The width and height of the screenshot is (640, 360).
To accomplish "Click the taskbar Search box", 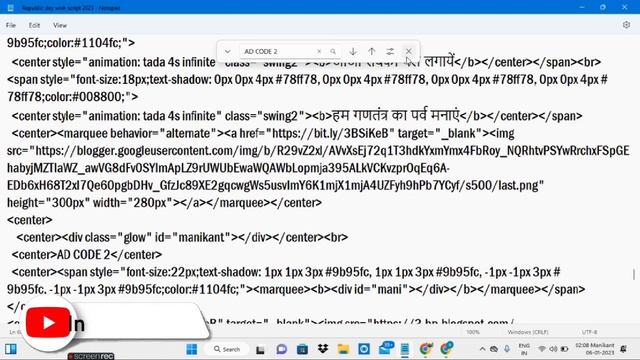I will click(x=227, y=349).
